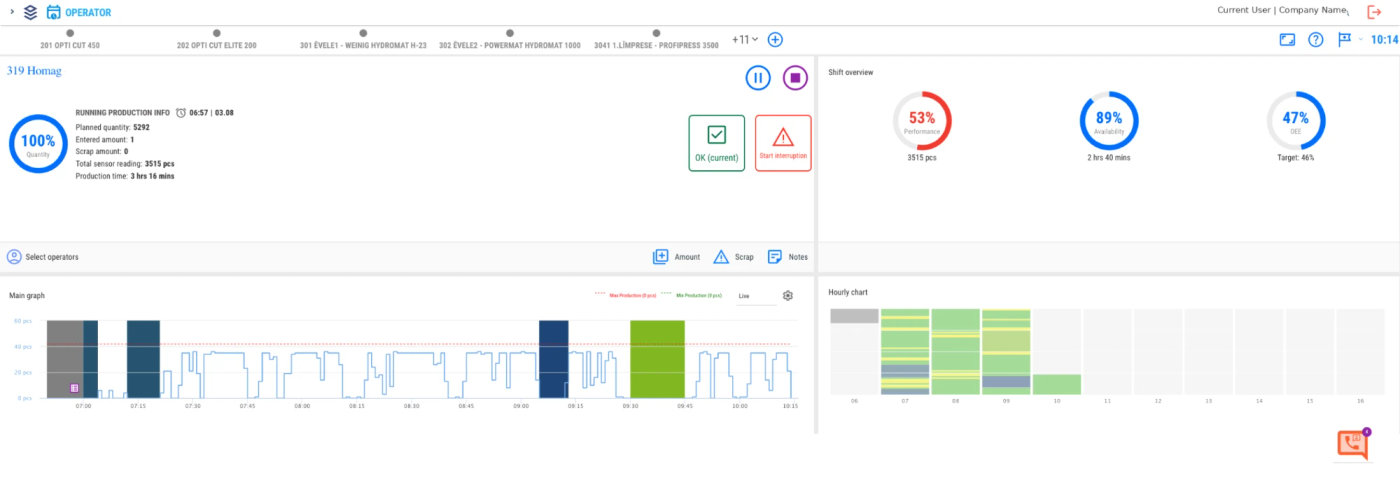Click Planned quantity: 5292 text
Viewport: 1400px width, 483px height.
tap(113, 128)
